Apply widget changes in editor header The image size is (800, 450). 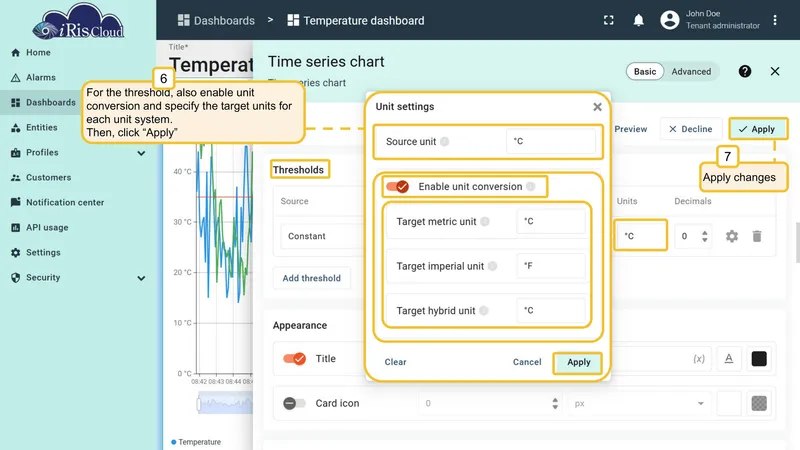pos(757,129)
